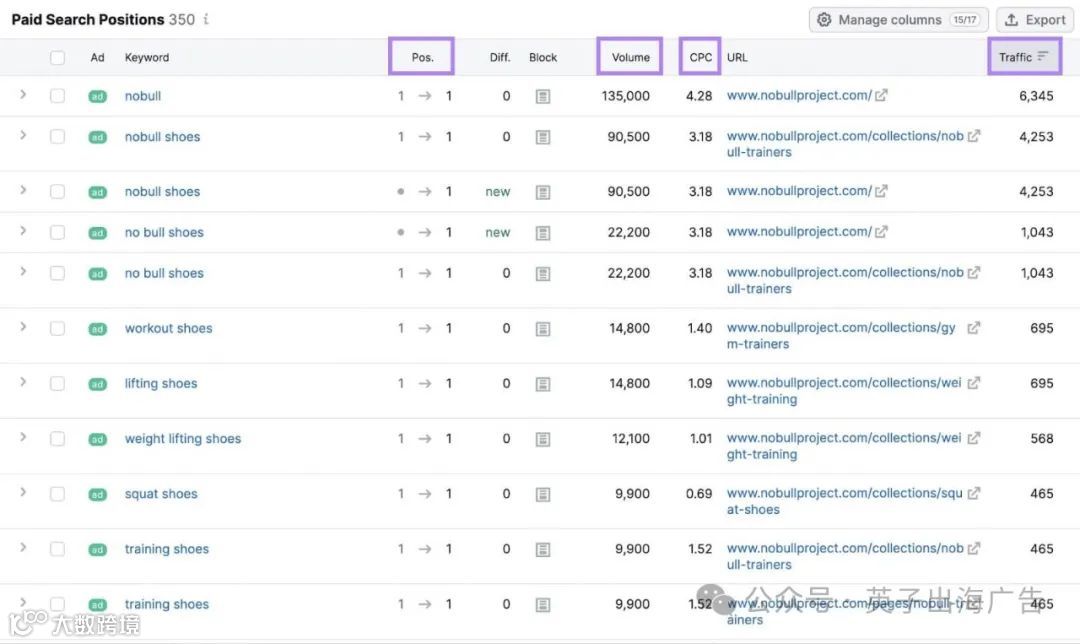Tick the lifting shoes row checkbox
Viewport: 1080px width, 644px height.
pyautogui.click(x=57, y=384)
